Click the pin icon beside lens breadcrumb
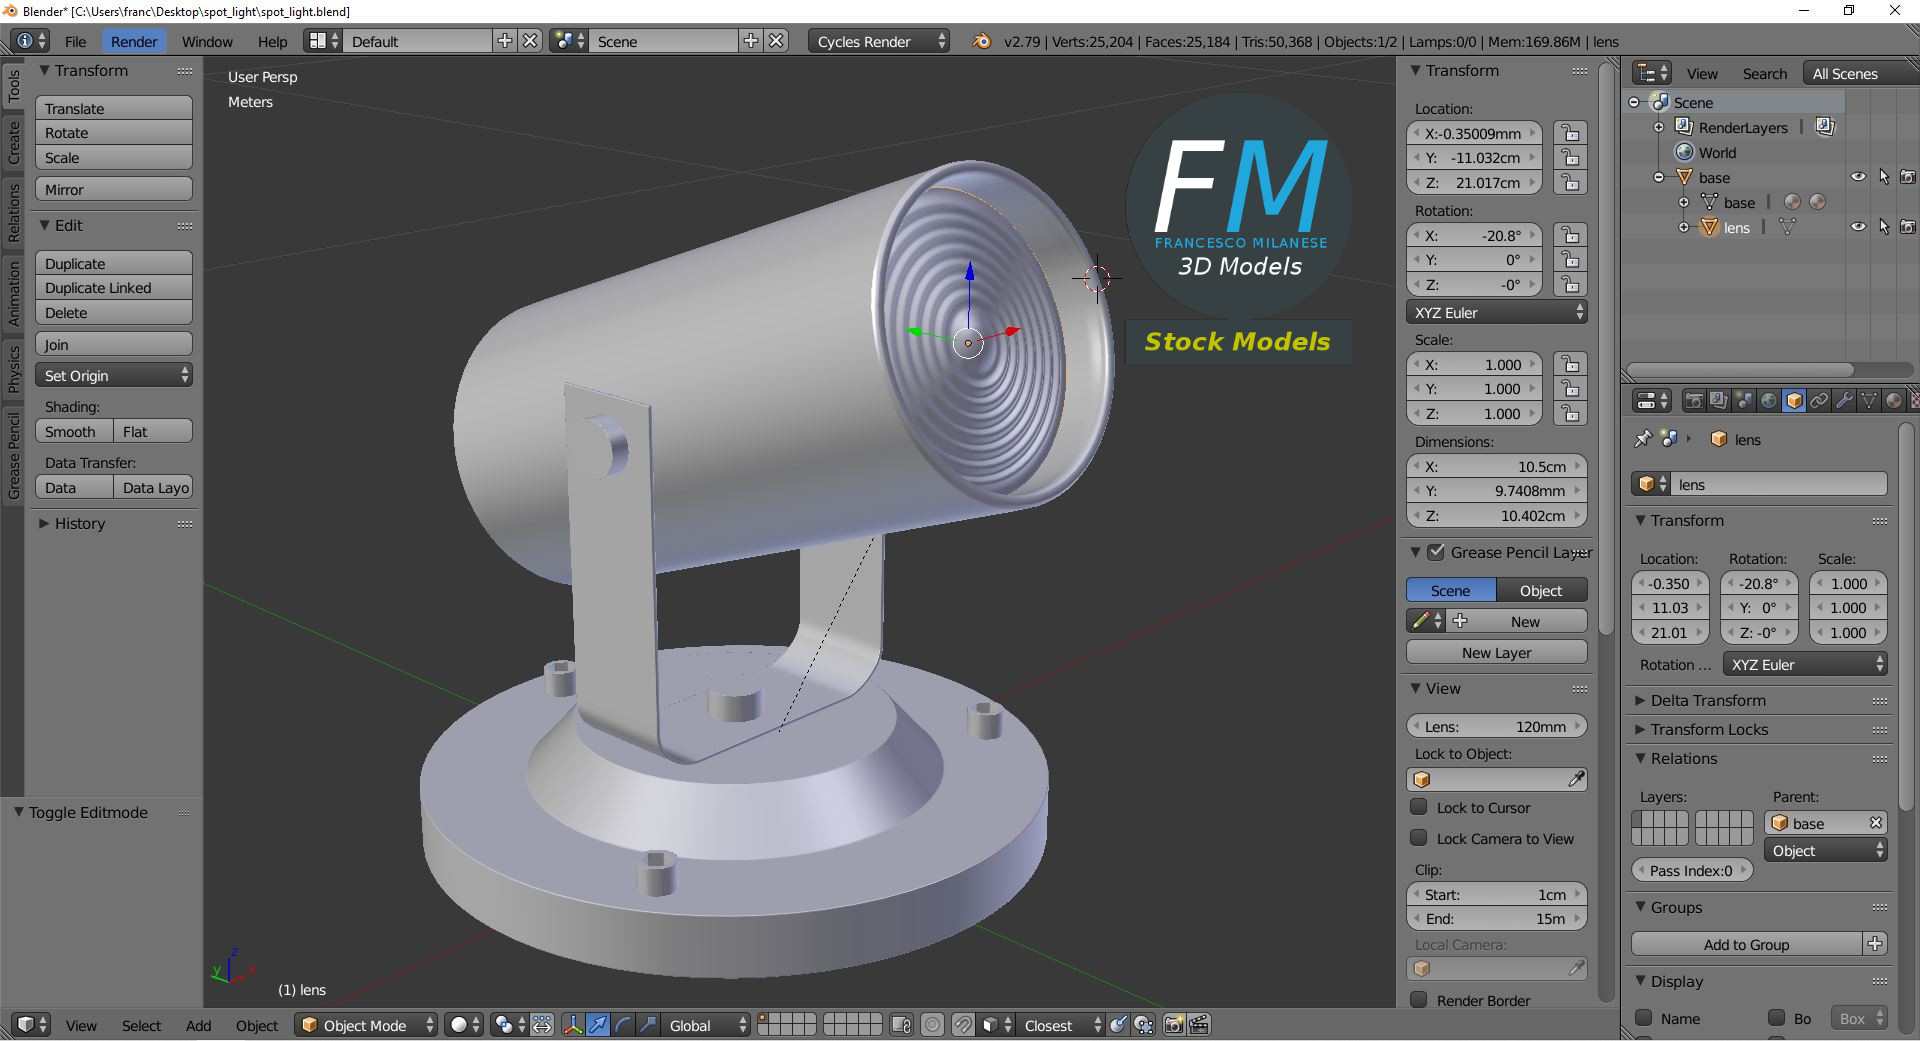 pyautogui.click(x=1642, y=439)
